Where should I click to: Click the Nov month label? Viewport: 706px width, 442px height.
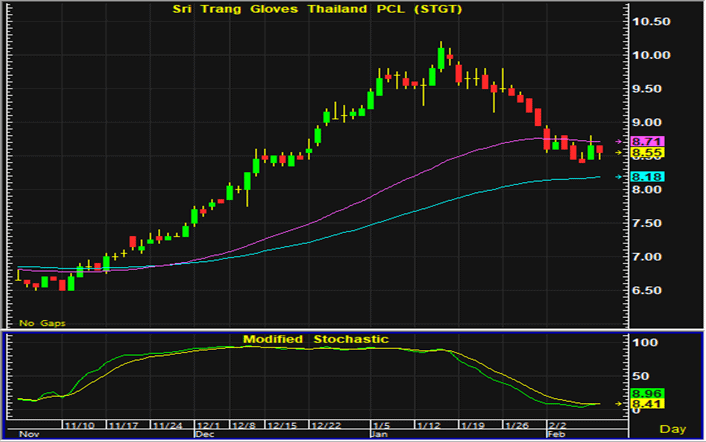[x=27, y=435]
